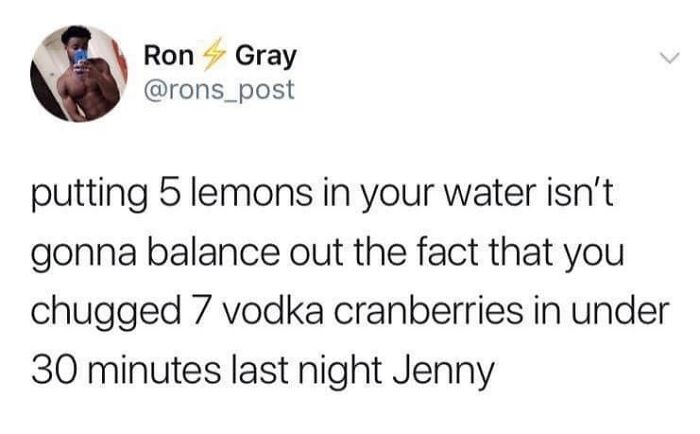This screenshot has height=434, width=700.
Task: Click "5 lemons" in the tweet text
Action: pos(236,193)
